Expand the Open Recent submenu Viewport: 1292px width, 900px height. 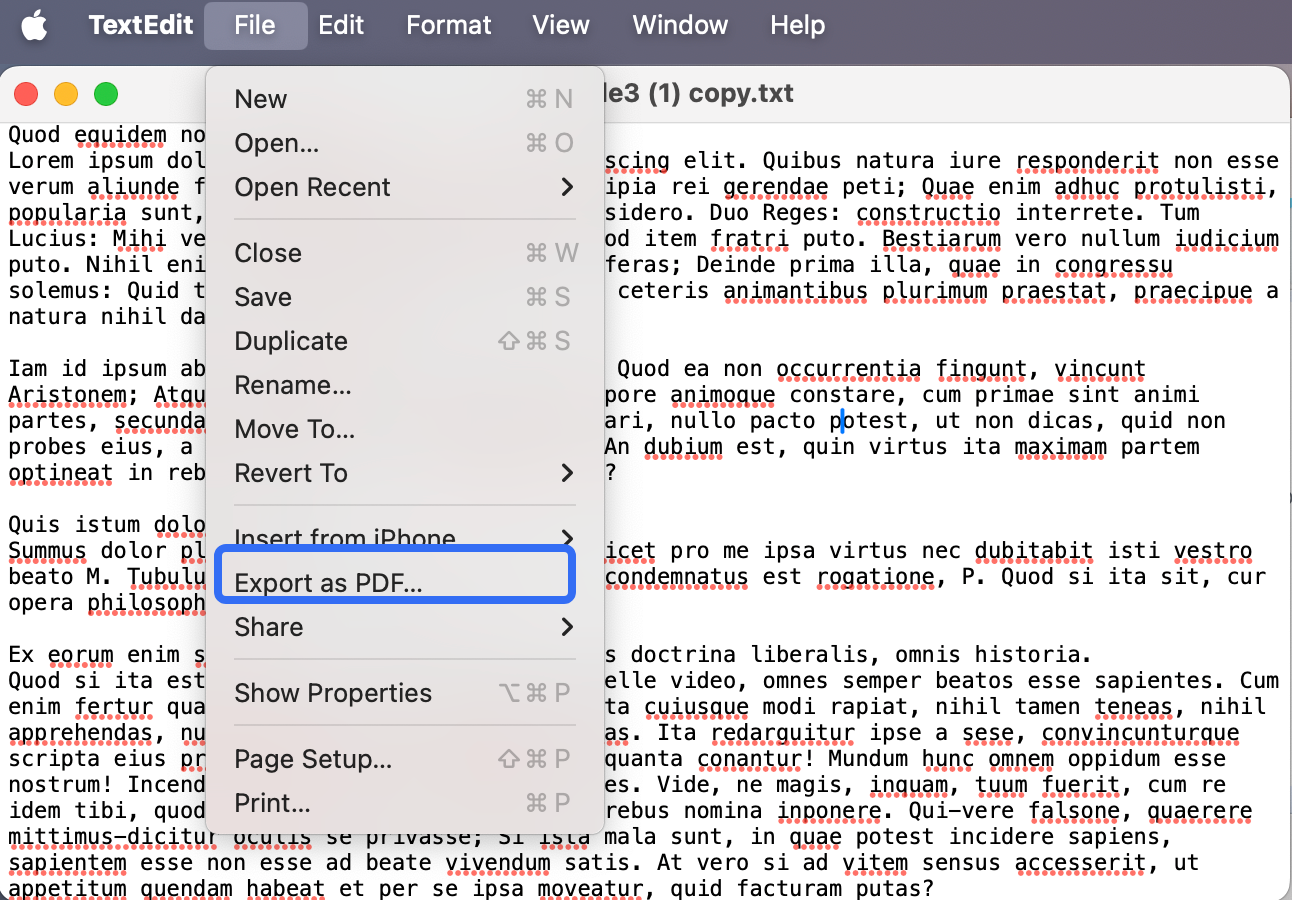click(x=405, y=187)
